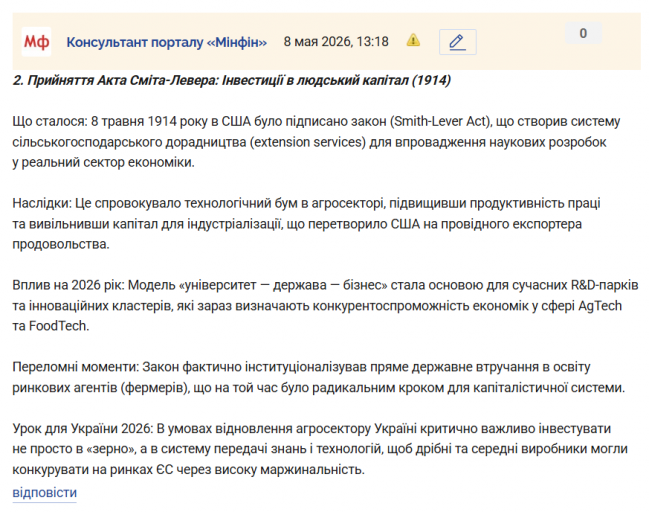Screen dimensions: 649x512
Task: Click the text «Smith-Lever Act» in the first paragraph
Action: (440, 121)
